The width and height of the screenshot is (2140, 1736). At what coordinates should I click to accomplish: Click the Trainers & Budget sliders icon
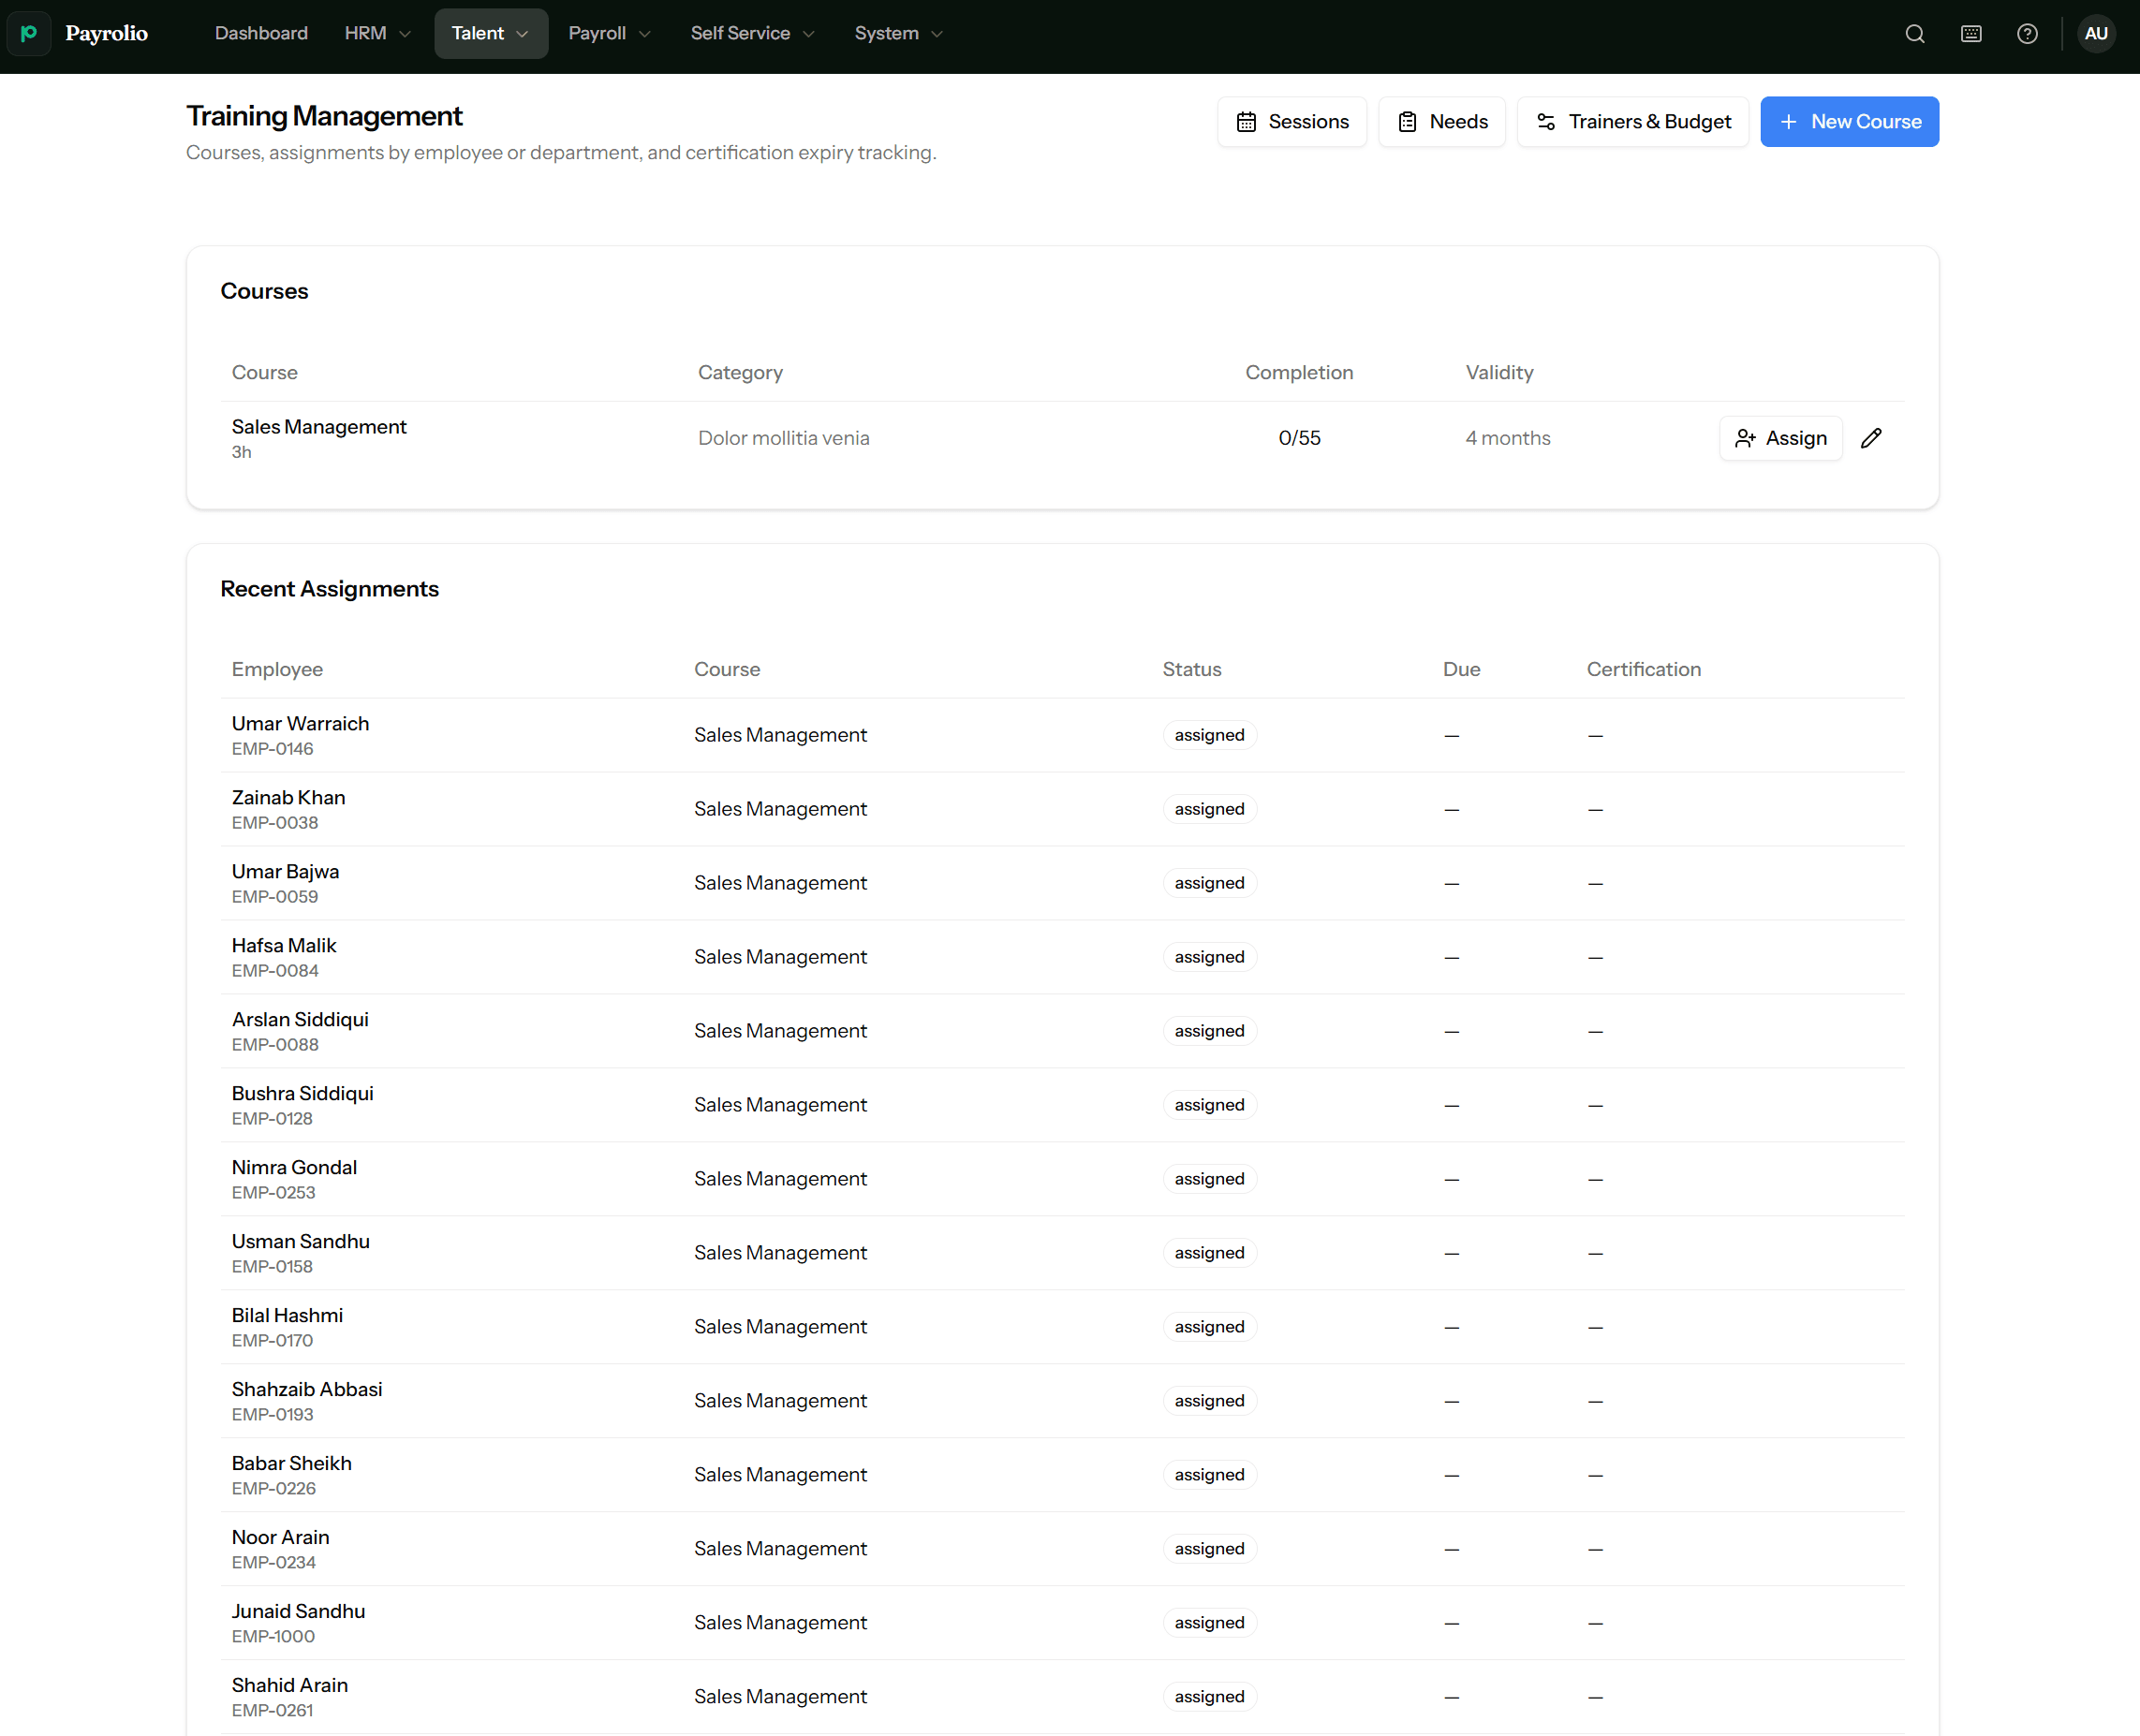(1546, 122)
